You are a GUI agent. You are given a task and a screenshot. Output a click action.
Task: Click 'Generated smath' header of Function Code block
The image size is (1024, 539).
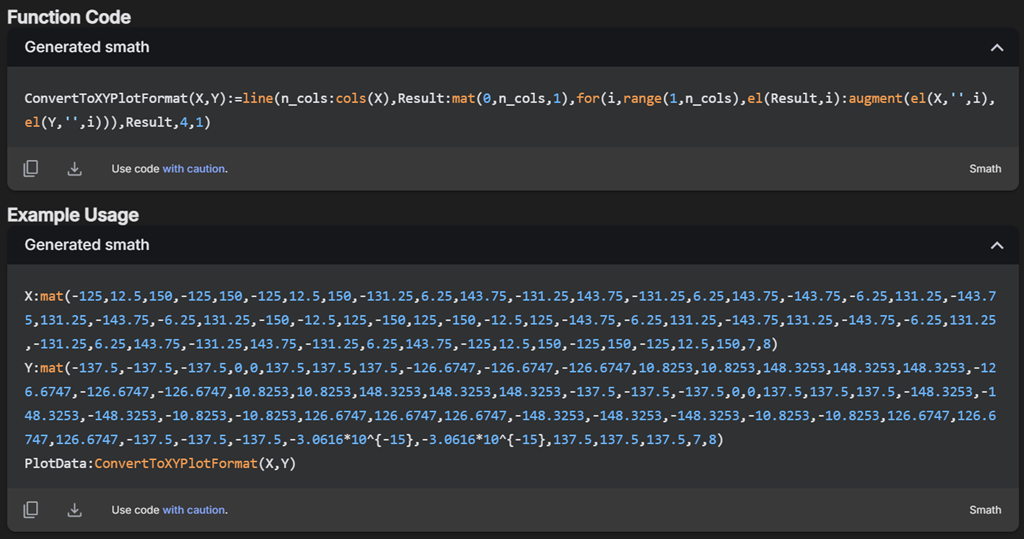coord(87,47)
